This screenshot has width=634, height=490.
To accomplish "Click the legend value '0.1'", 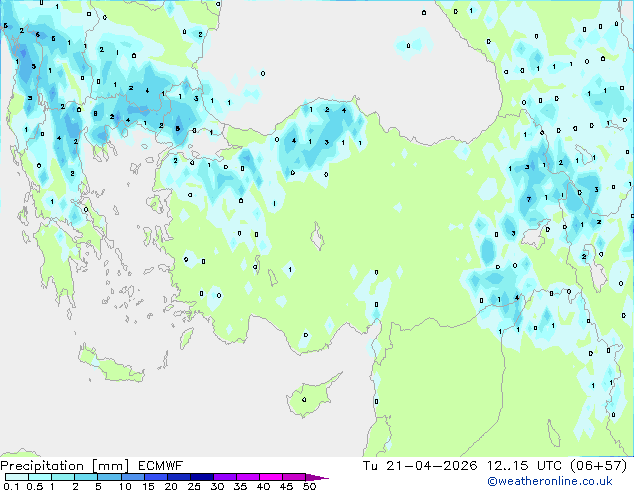I will [11, 486].
